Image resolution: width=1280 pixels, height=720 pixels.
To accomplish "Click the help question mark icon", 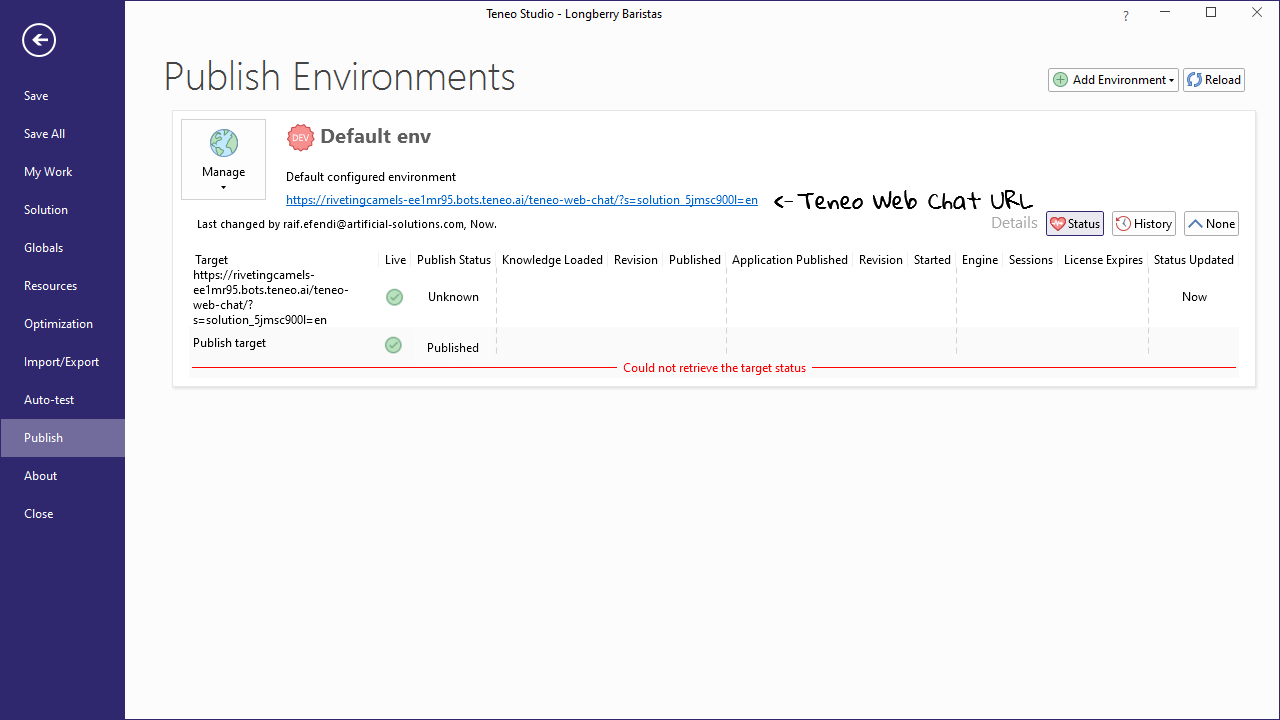I will pos(1126,16).
